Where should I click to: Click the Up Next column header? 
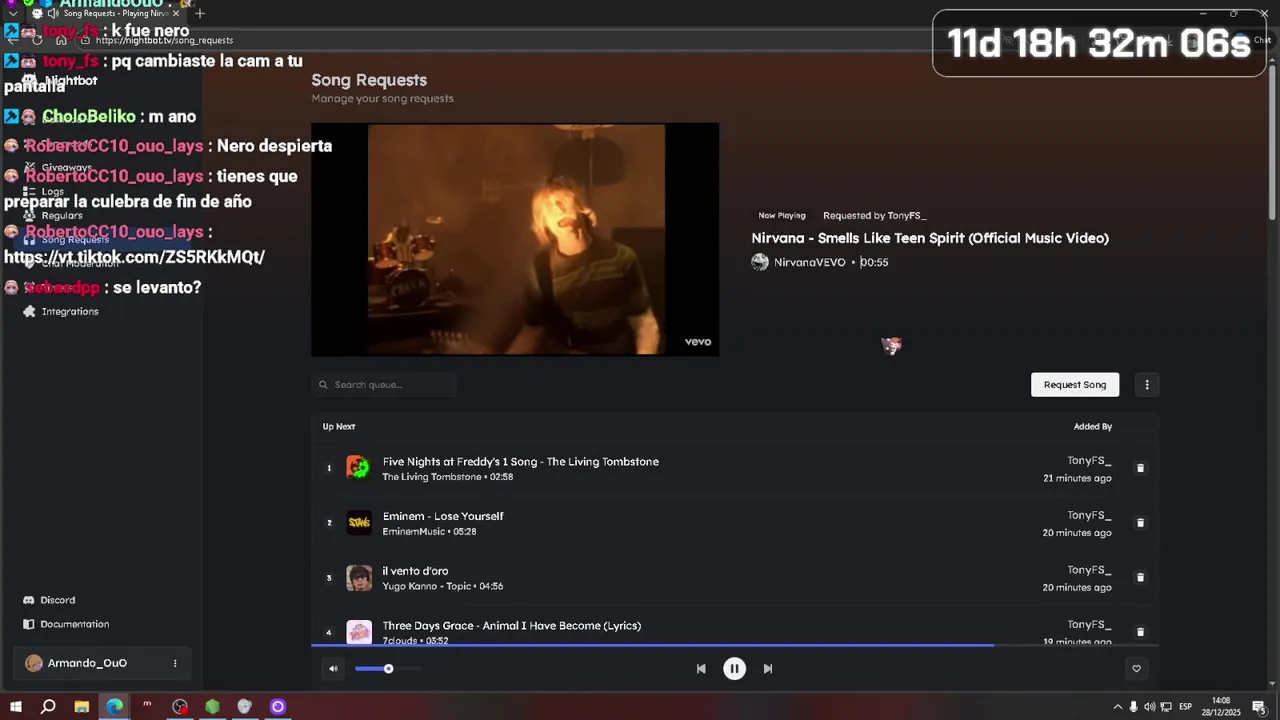click(339, 427)
